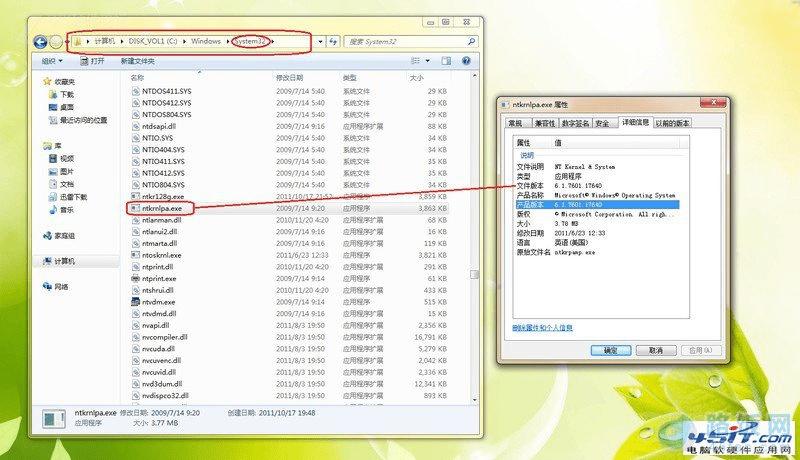800x460 pixels.
Task: Switch to the 以前的版本 tab in properties
Action: (x=672, y=123)
